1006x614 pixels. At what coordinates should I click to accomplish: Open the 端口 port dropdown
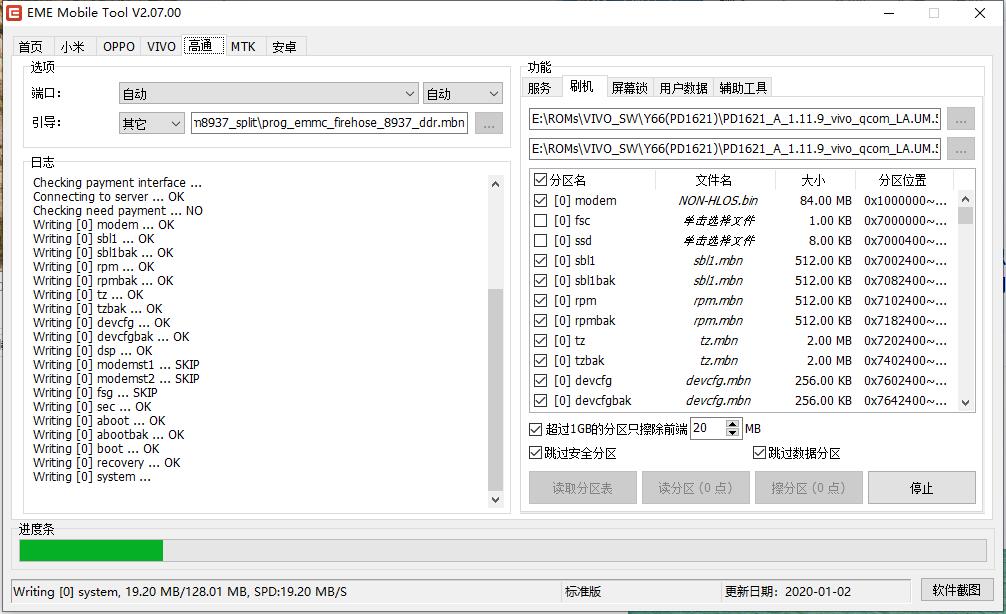pos(268,94)
